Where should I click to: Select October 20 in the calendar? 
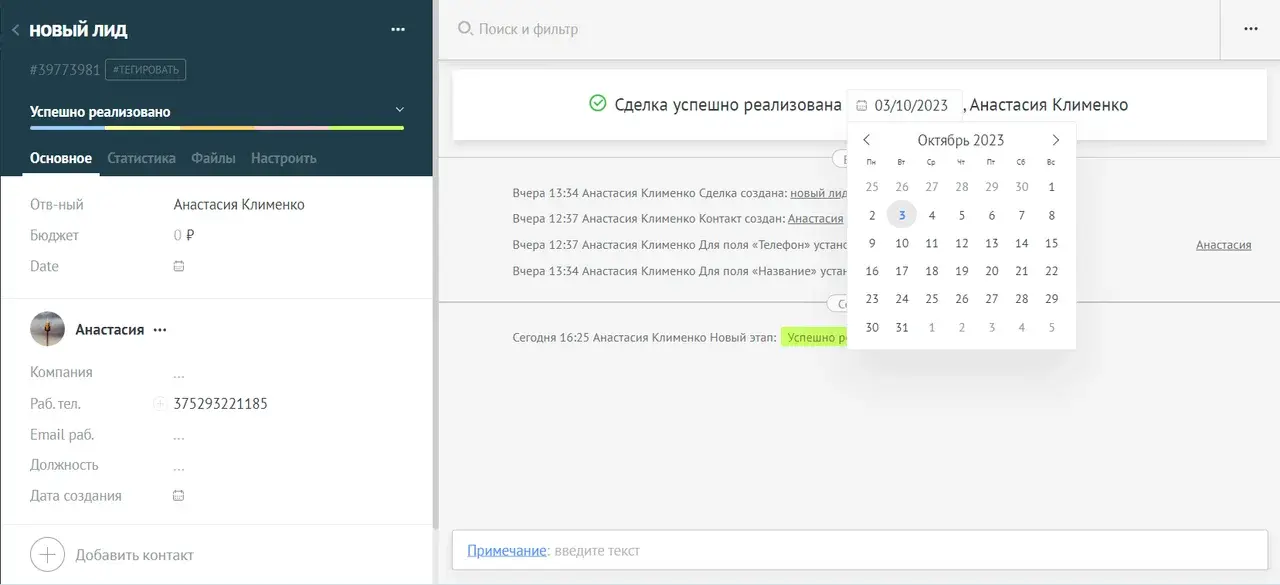pyautogui.click(x=992, y=271)
